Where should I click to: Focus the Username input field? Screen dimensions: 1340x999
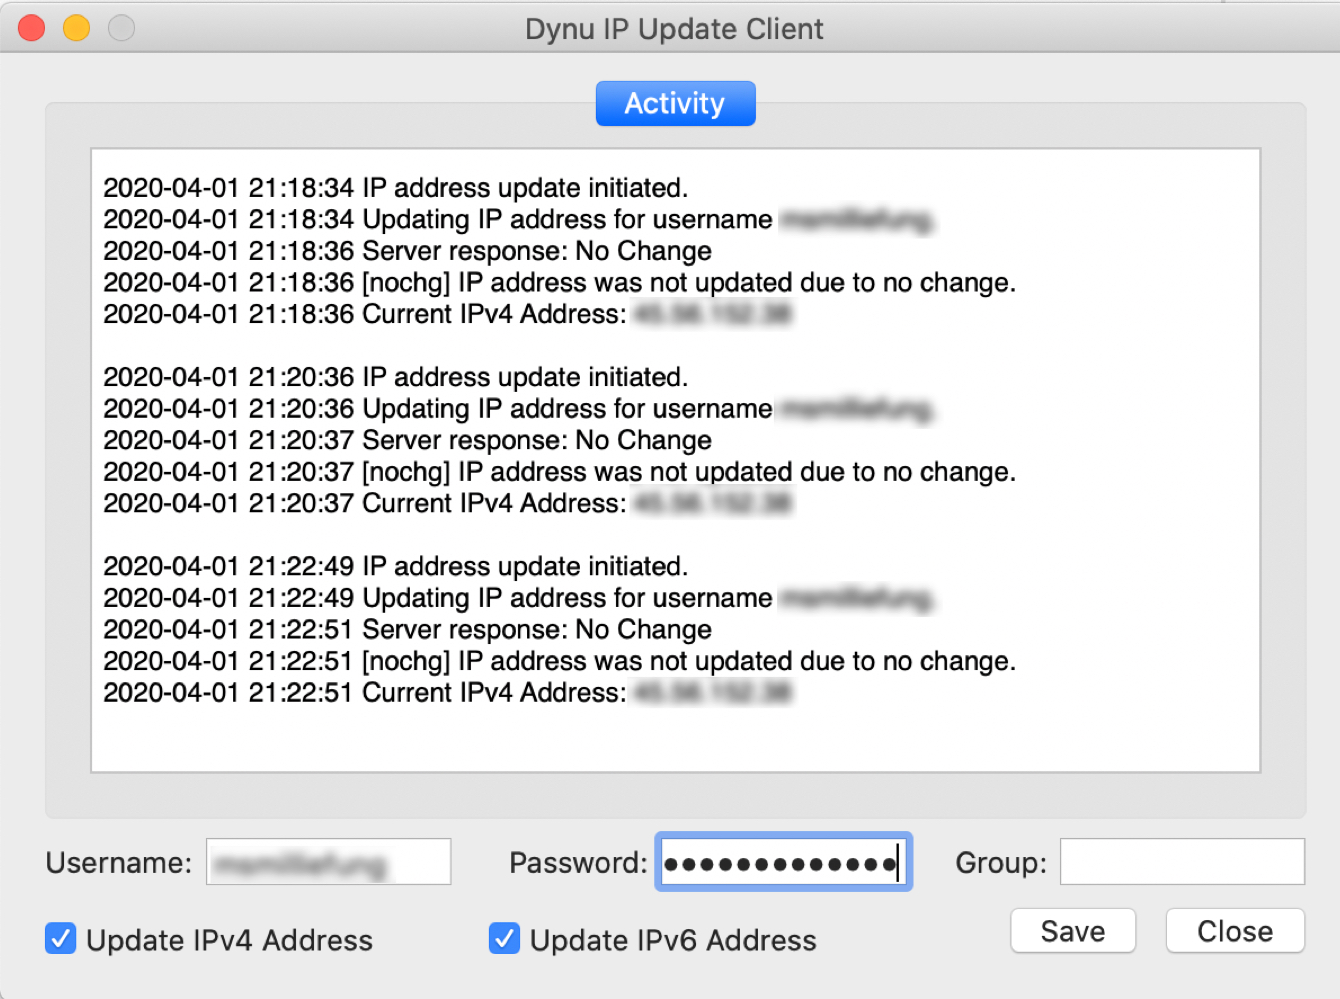(x=328, y=862)
